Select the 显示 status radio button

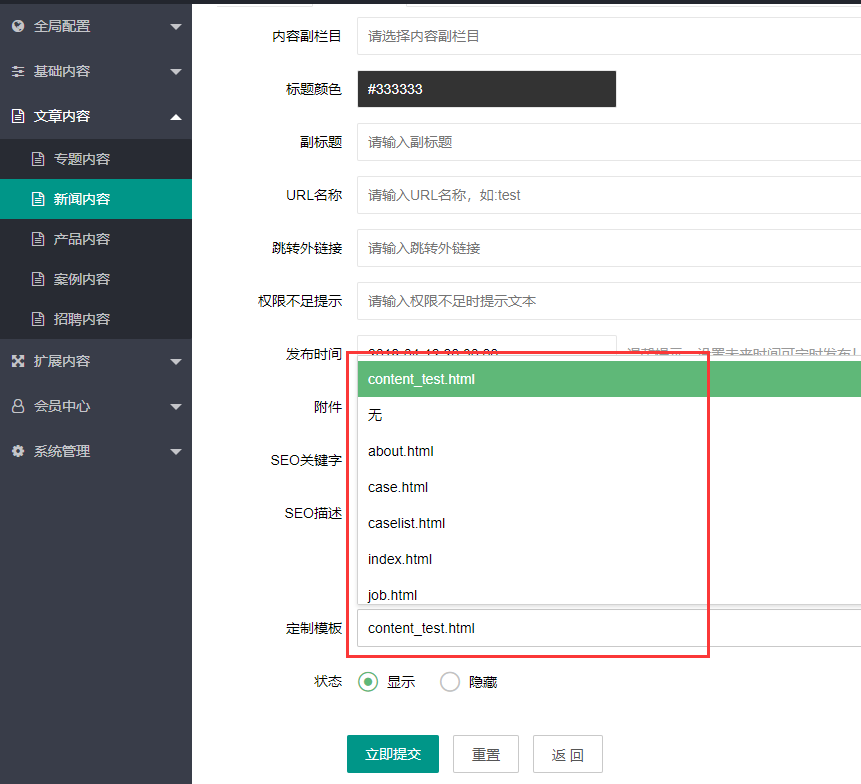368,682
